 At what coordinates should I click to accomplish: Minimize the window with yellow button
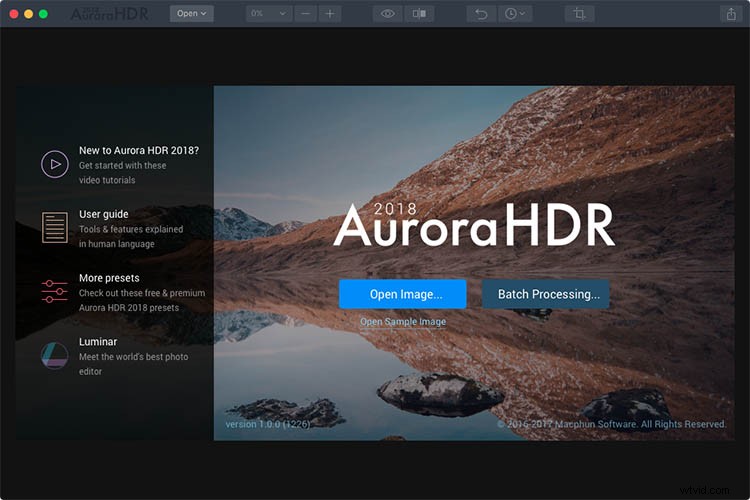pyautogui.click(x=29, y=14)
